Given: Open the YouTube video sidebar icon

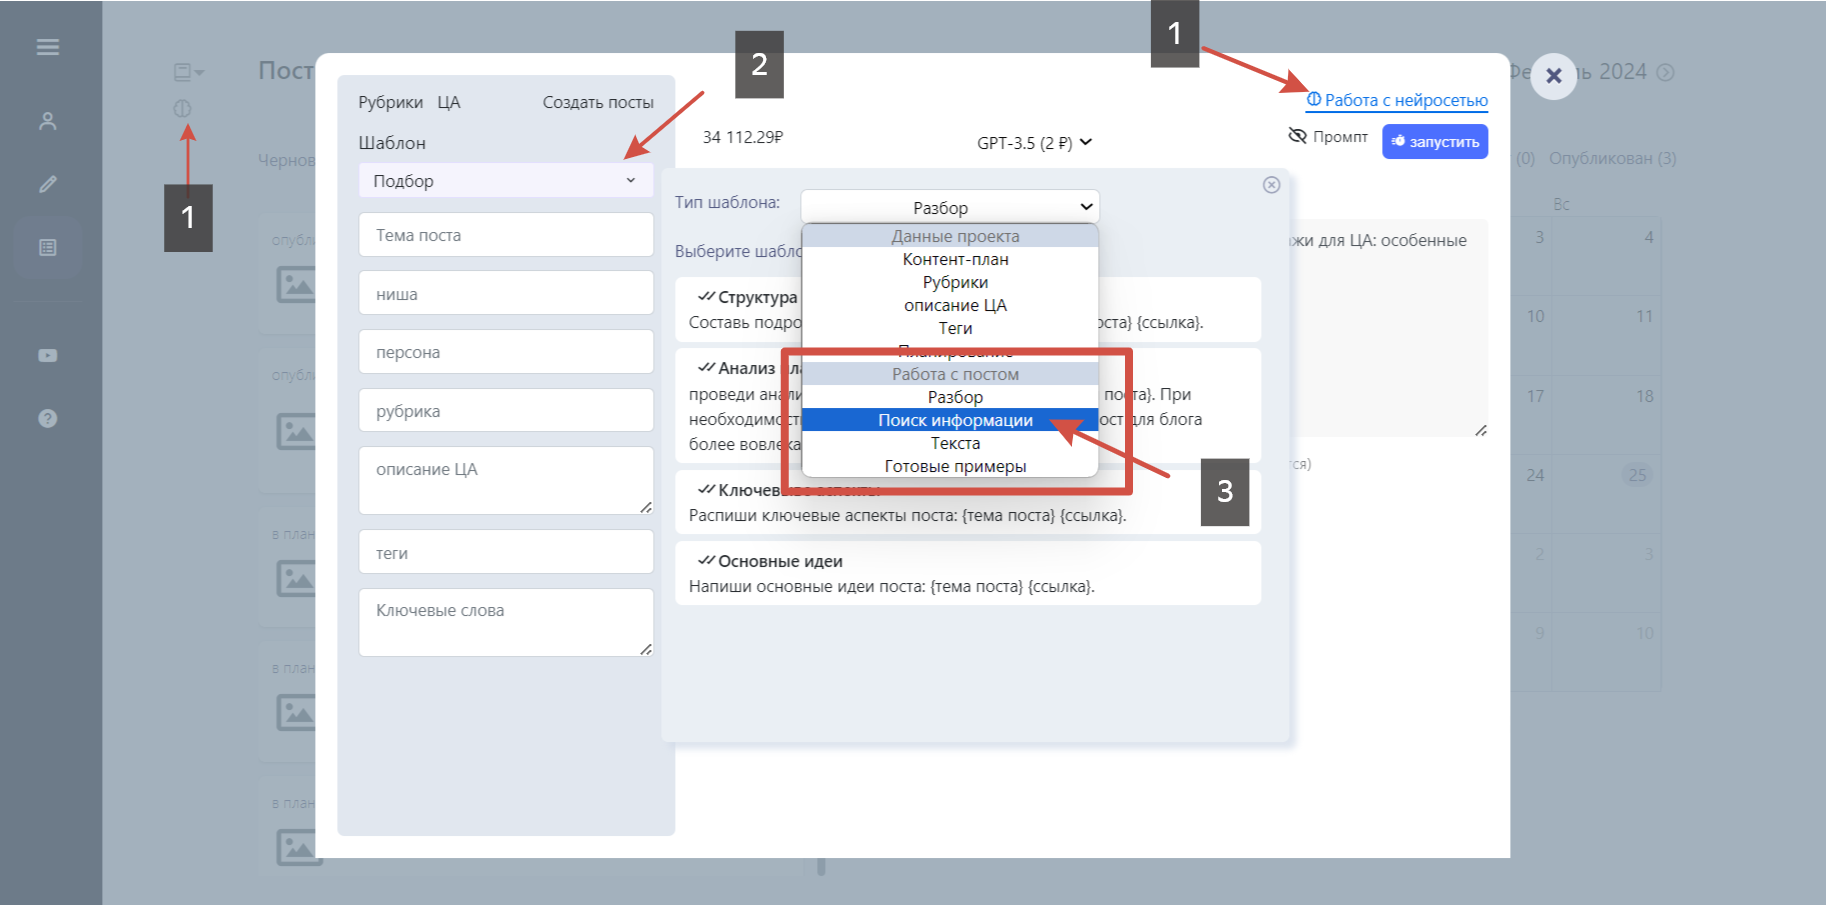Looking at the screenshot, I should pyautogui.click(x=47, y=355).
